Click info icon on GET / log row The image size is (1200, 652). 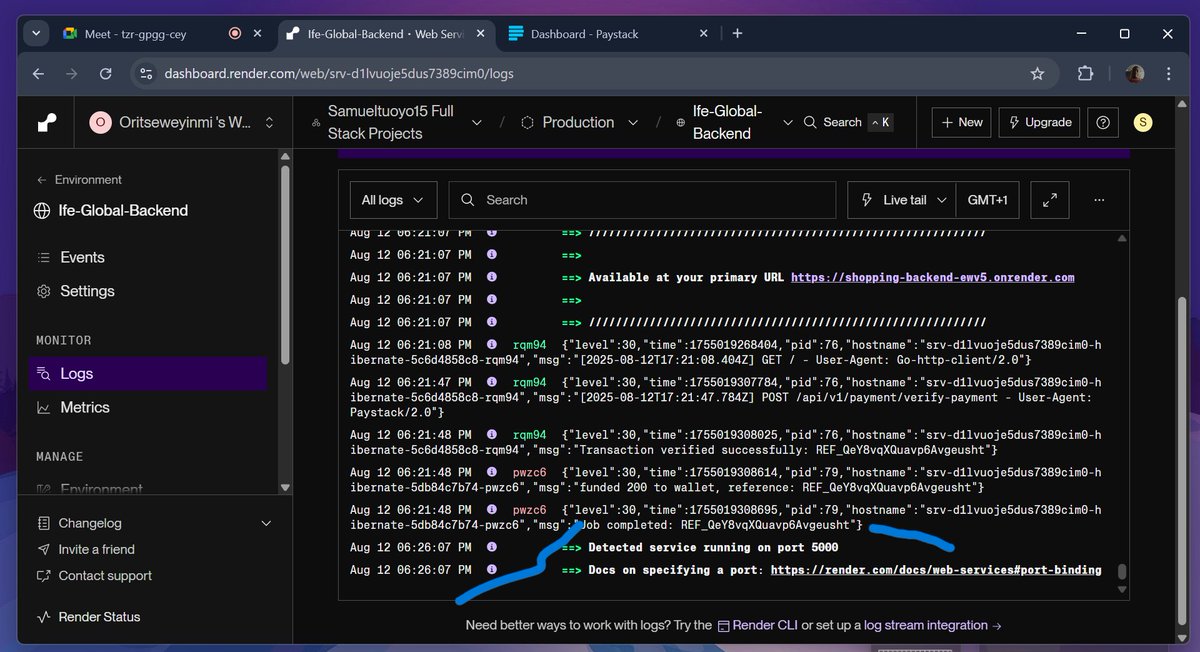491,344
